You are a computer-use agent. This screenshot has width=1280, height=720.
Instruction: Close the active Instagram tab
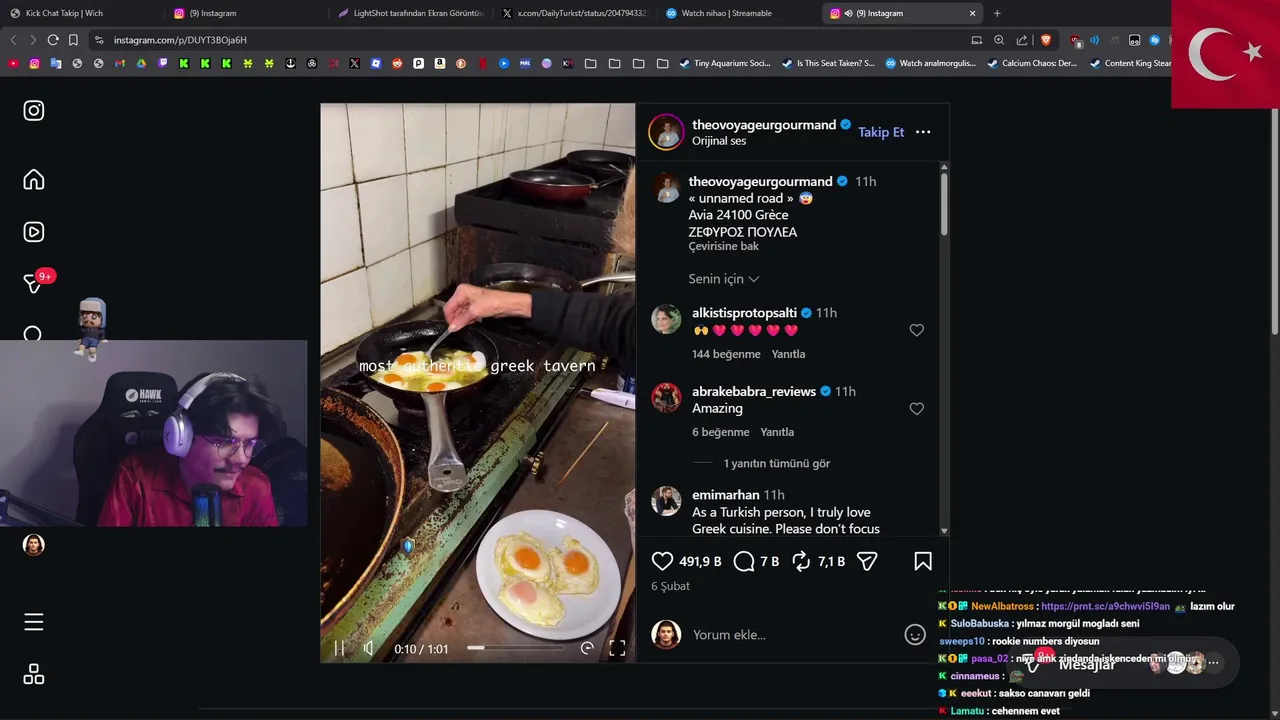(x=972, y=13)
